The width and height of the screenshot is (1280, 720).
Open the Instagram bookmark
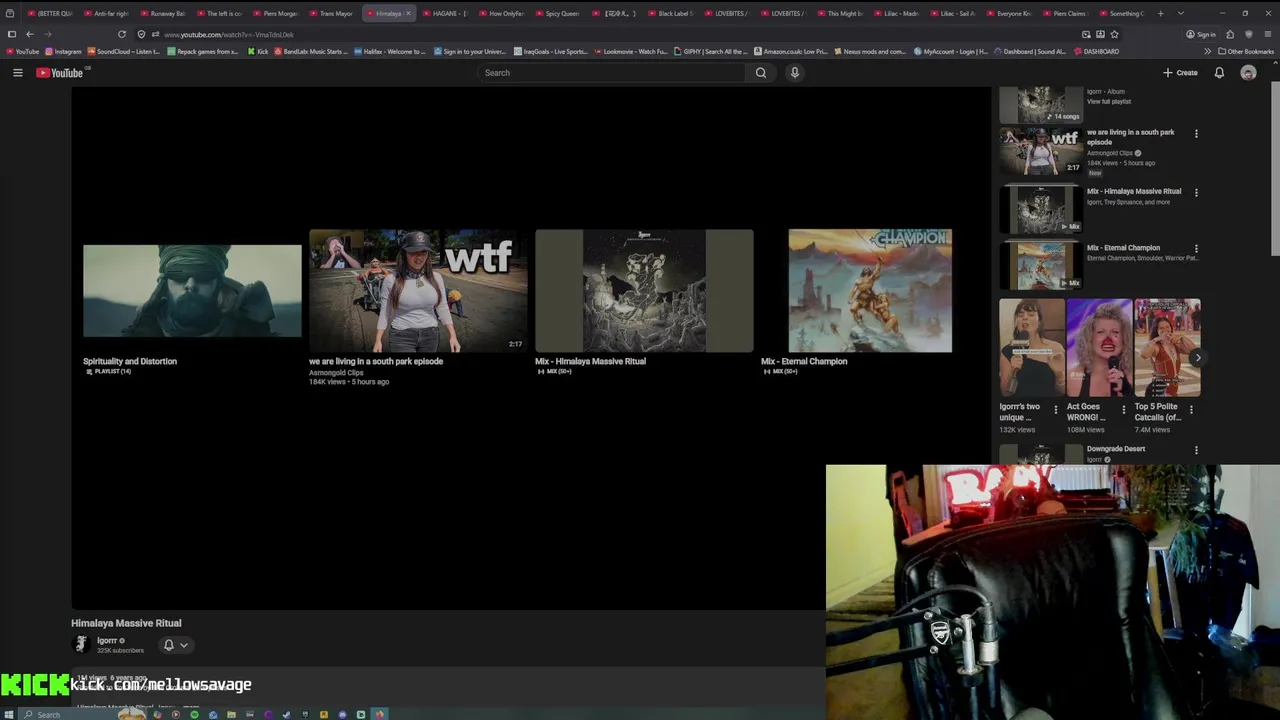63,51
